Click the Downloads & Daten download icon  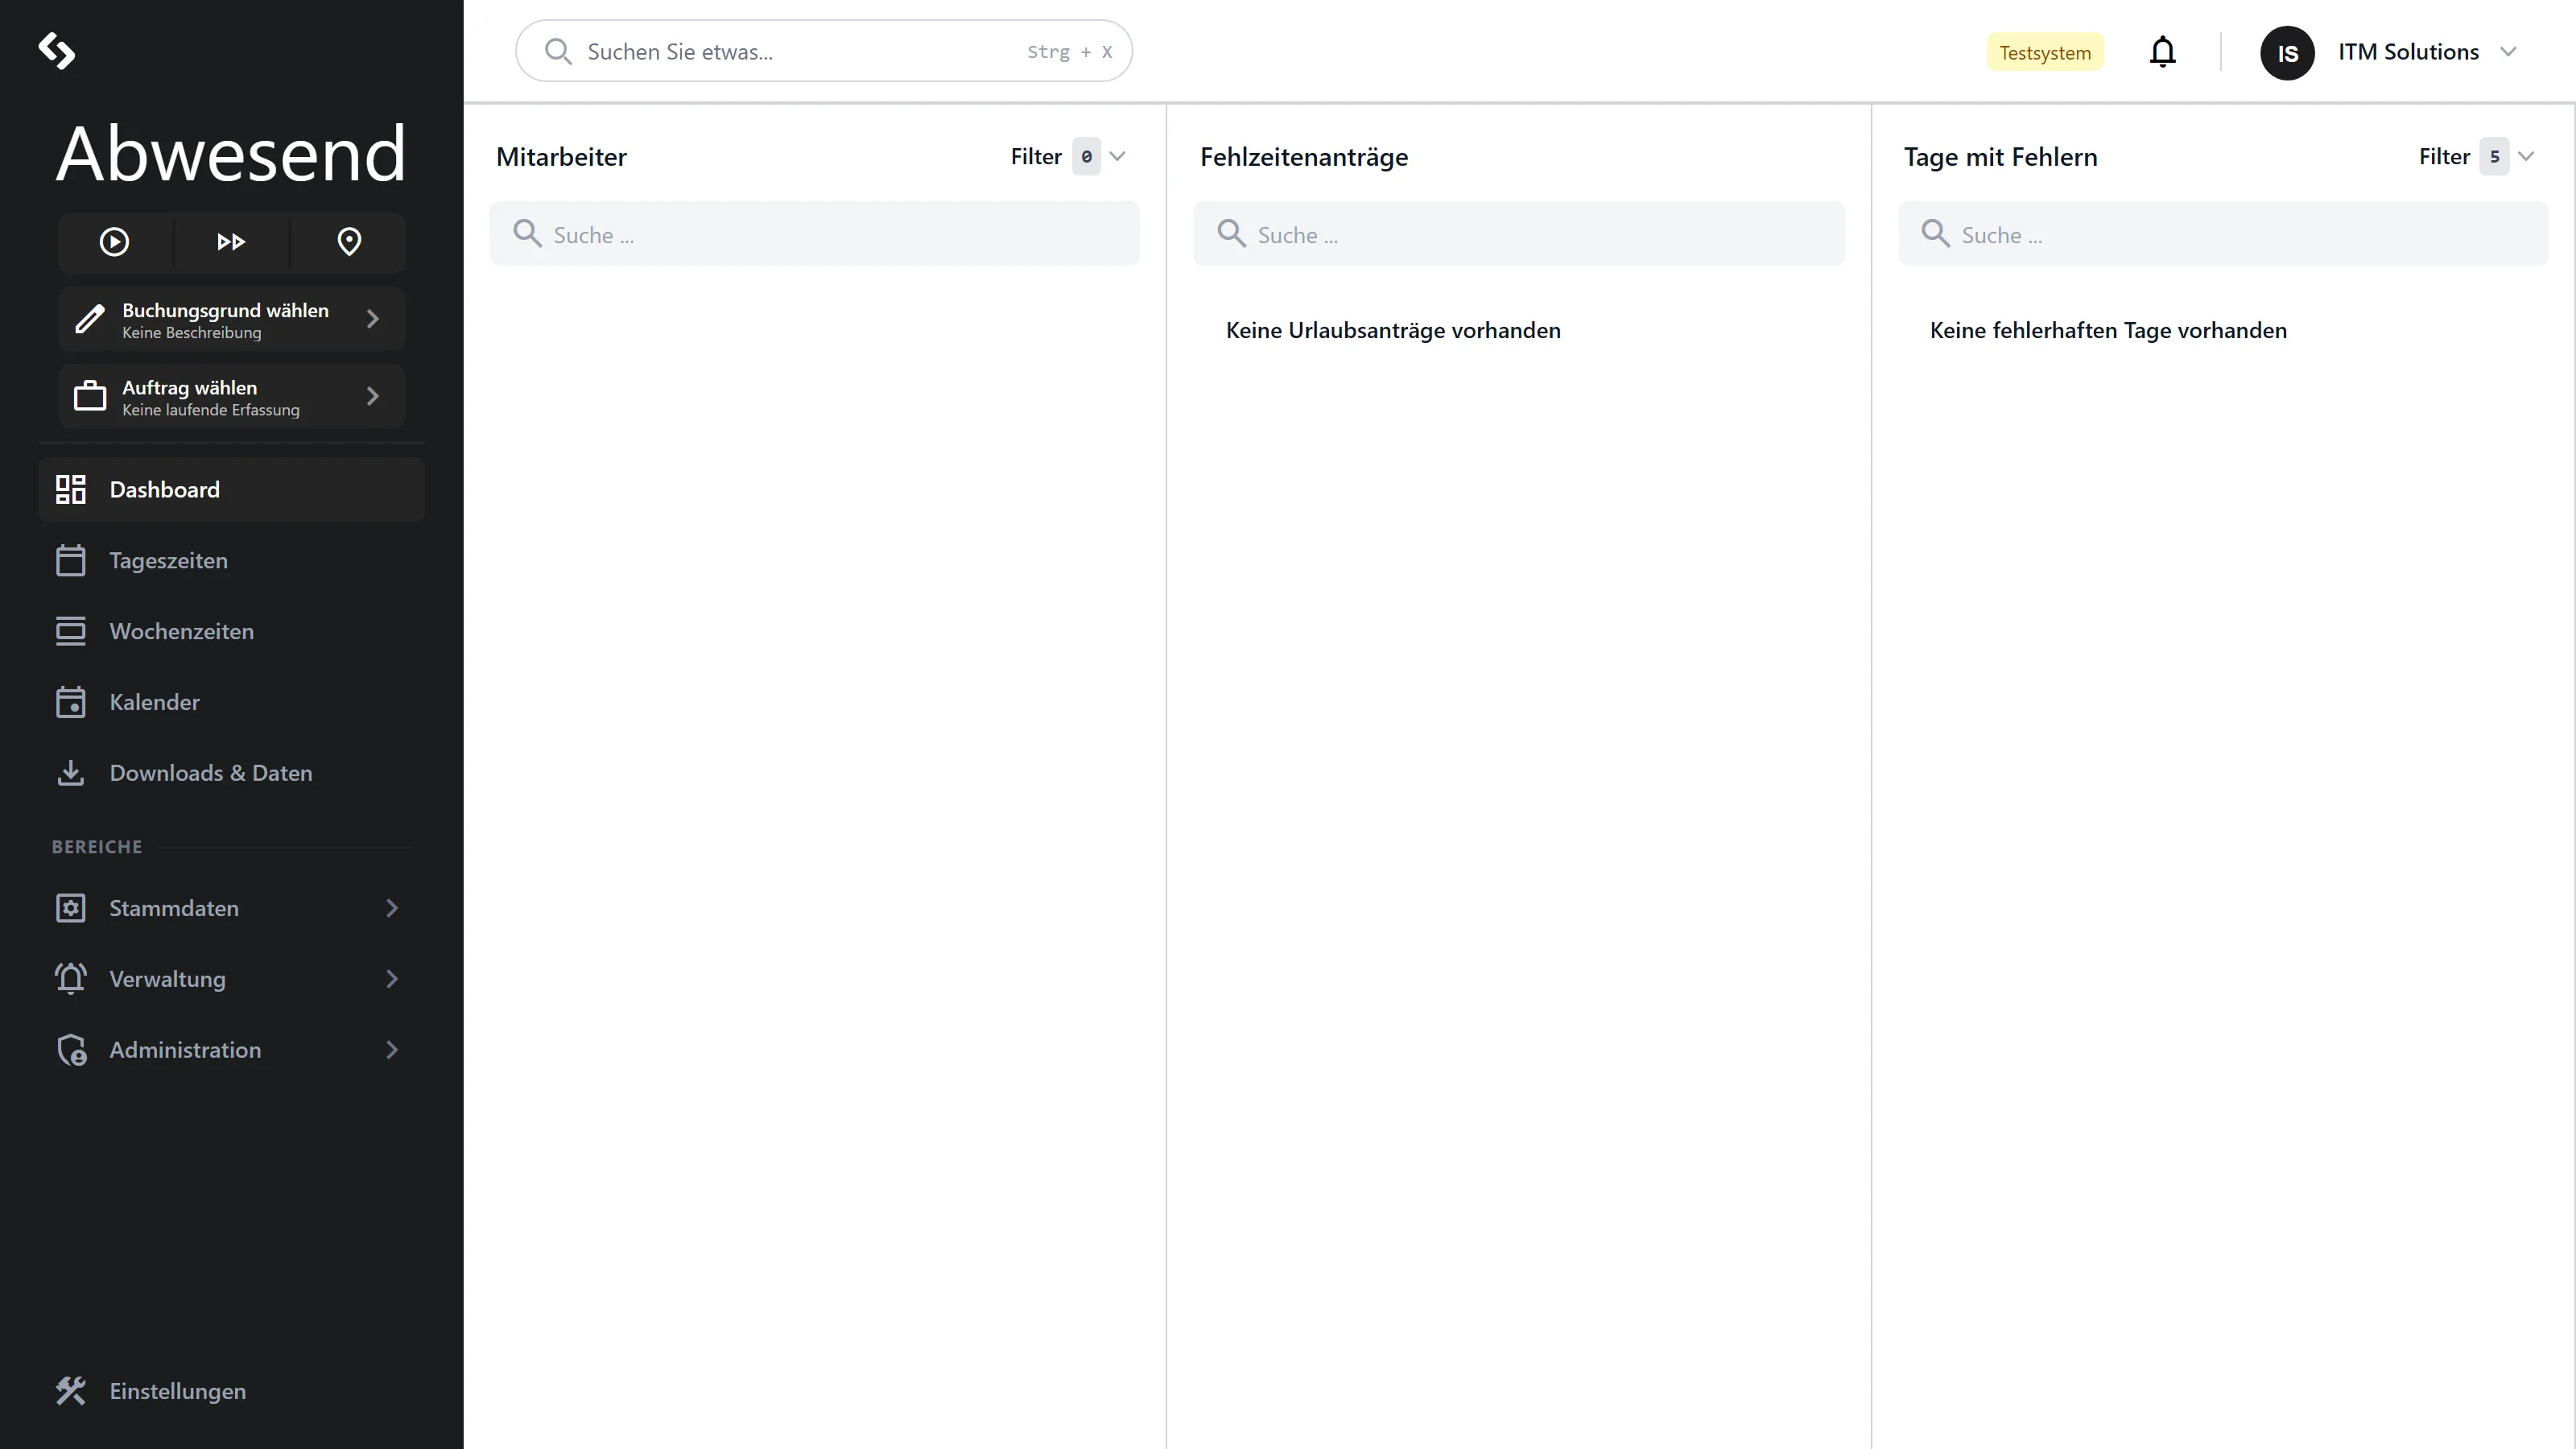pos(71,773)
